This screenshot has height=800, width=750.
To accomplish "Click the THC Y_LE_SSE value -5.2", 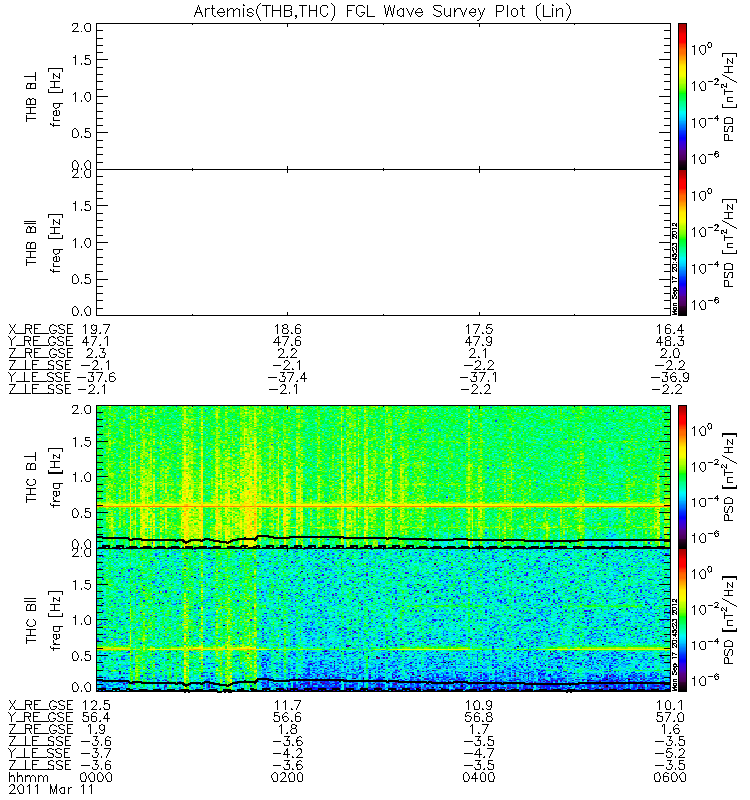I will 670,753.
